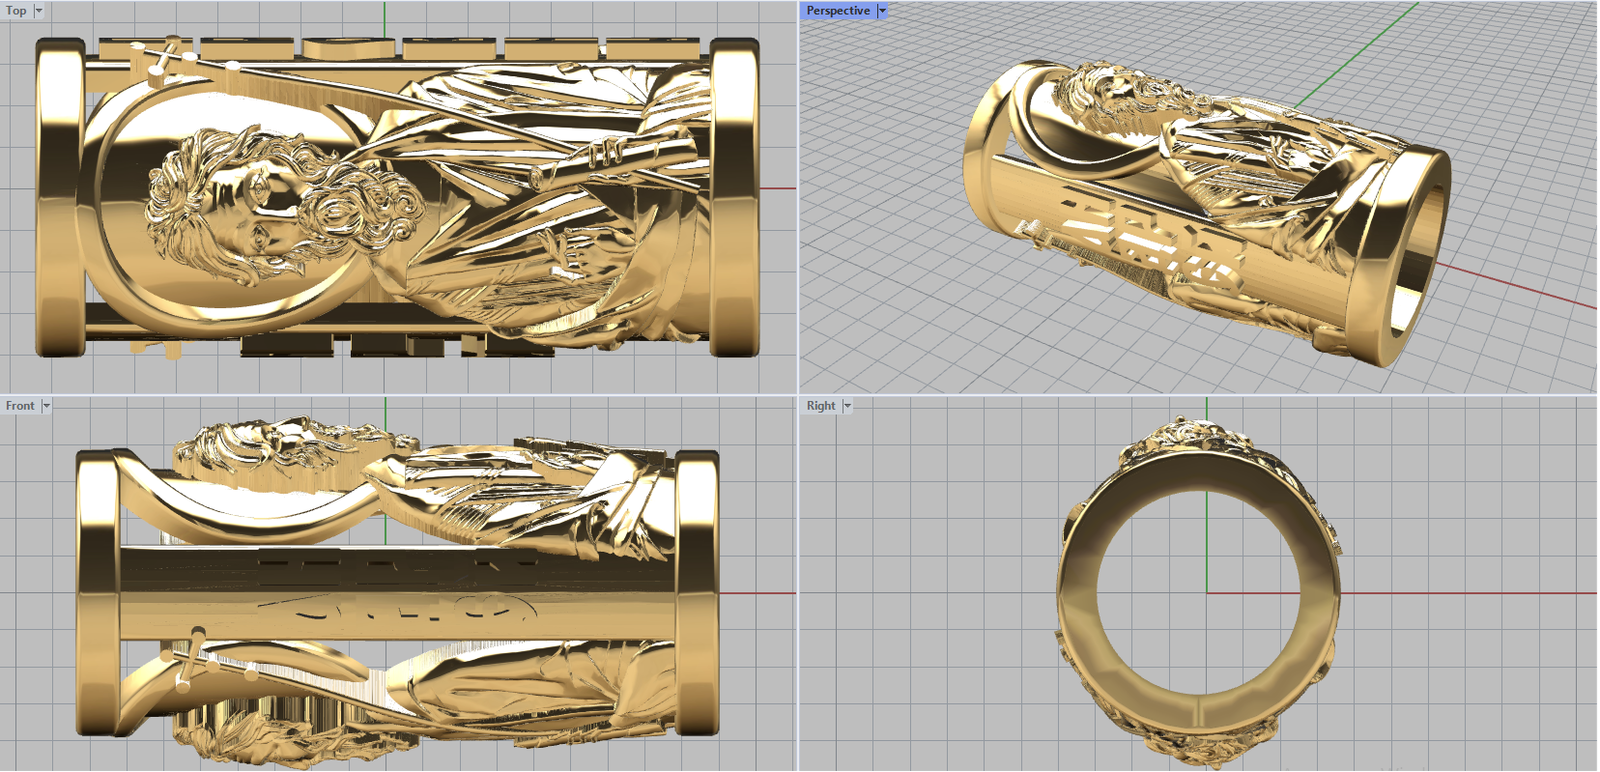The width and height of the screenshot is (1600, 772).
Task: Click the engraved text band in Front viewport
Action: tap(400, 590)
